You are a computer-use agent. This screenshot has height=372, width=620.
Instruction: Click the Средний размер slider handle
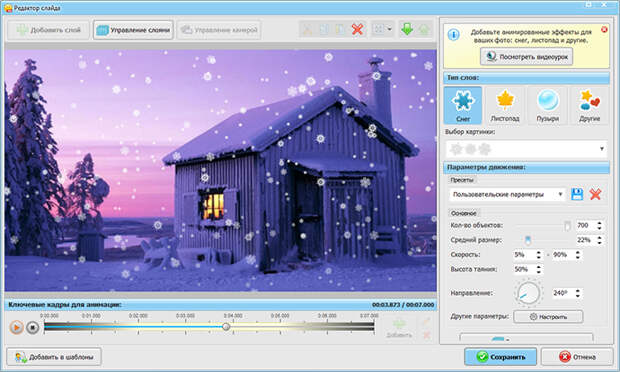[527, 240]
